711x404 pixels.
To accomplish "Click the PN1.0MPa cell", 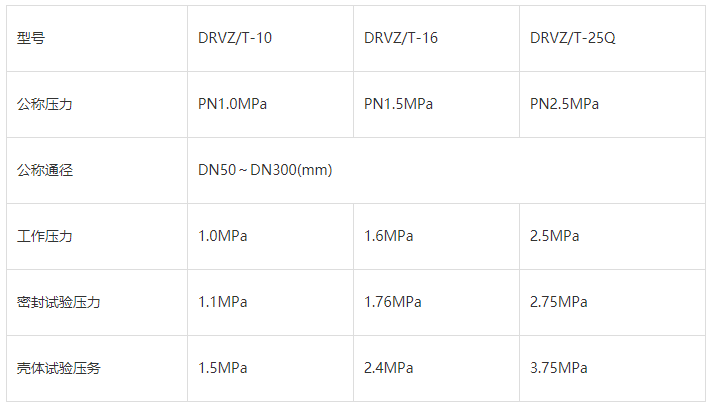I will 232,104.
